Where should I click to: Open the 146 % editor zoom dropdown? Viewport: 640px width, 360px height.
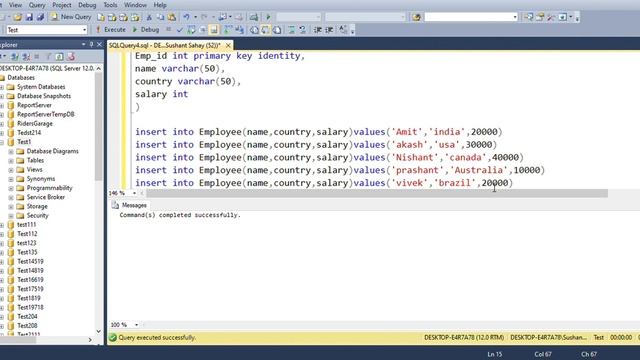coord(134,193)
